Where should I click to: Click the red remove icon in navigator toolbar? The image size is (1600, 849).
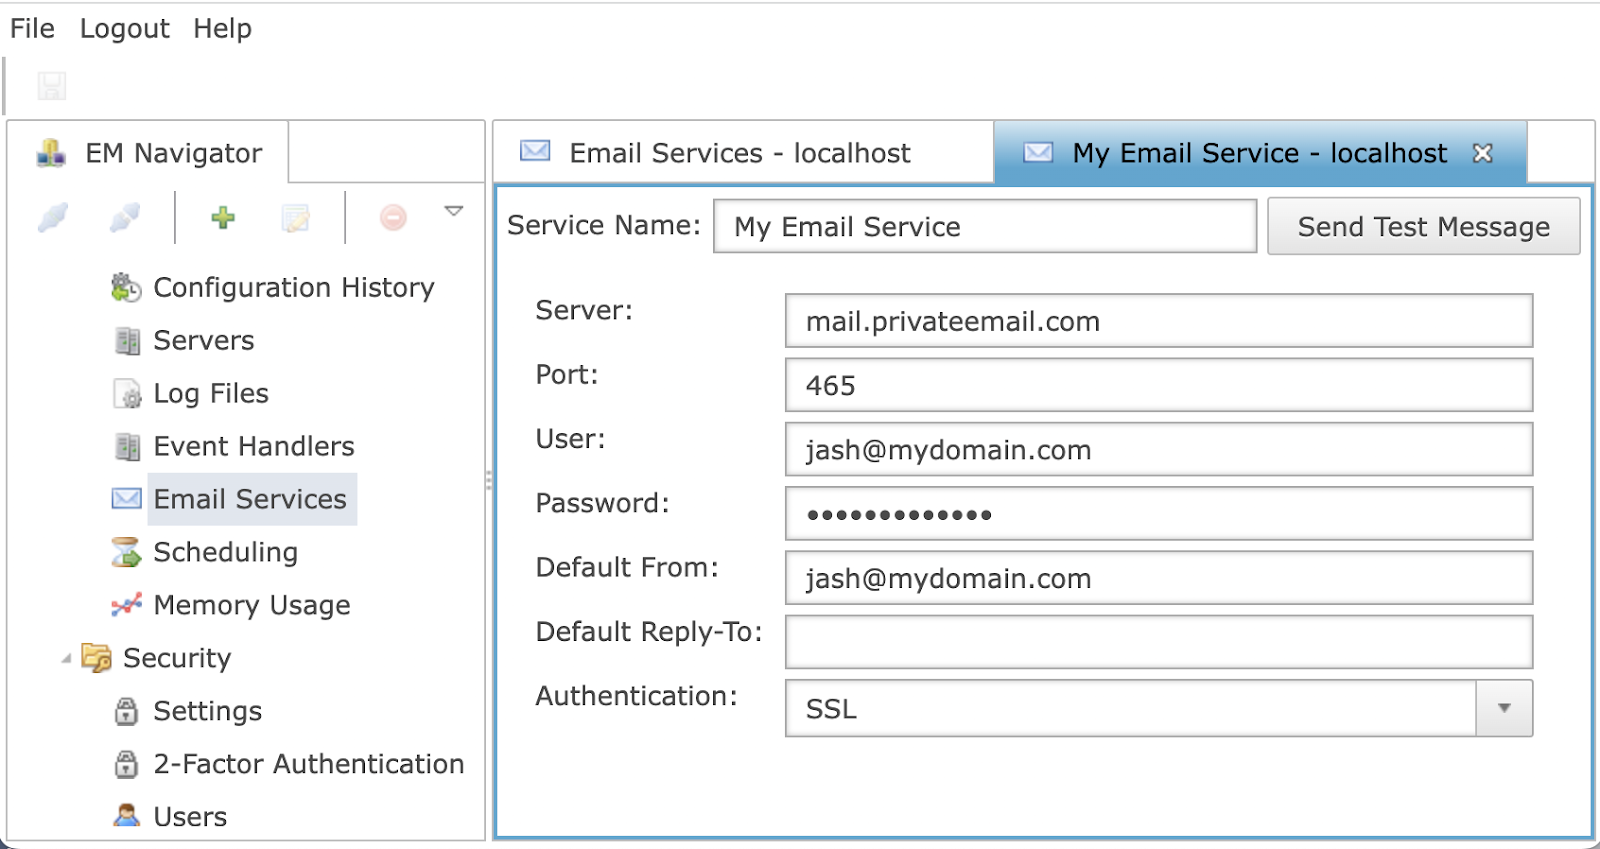click(393, 217)
